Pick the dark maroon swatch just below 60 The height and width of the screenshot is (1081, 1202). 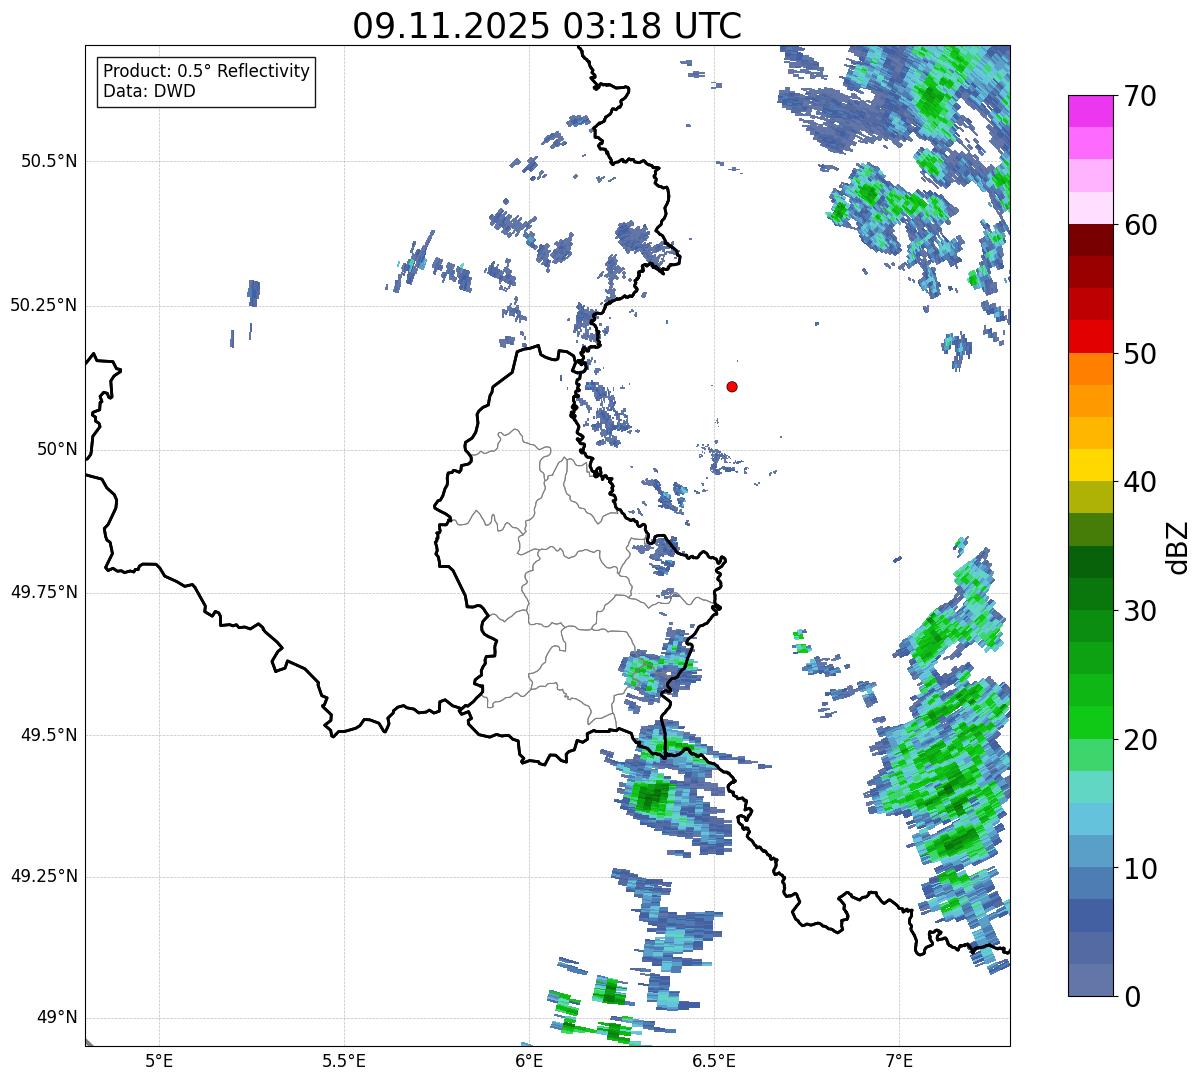[x=1091, y=240]
